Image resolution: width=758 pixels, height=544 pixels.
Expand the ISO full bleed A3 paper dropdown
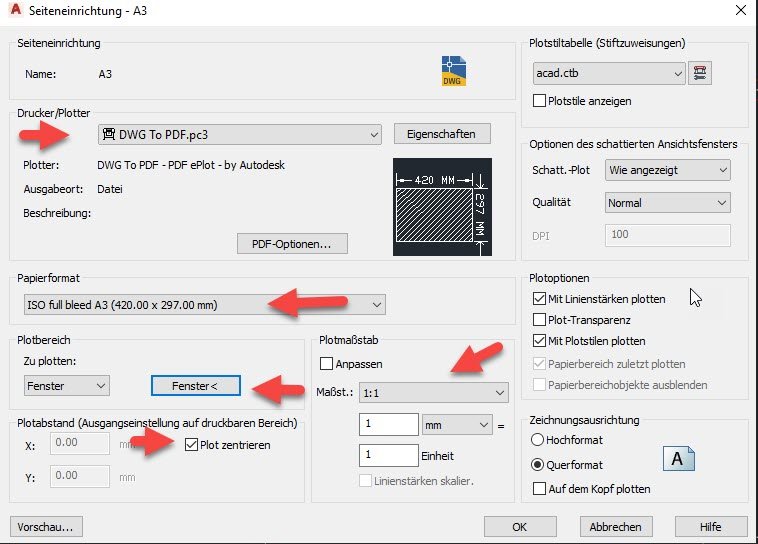204,305
